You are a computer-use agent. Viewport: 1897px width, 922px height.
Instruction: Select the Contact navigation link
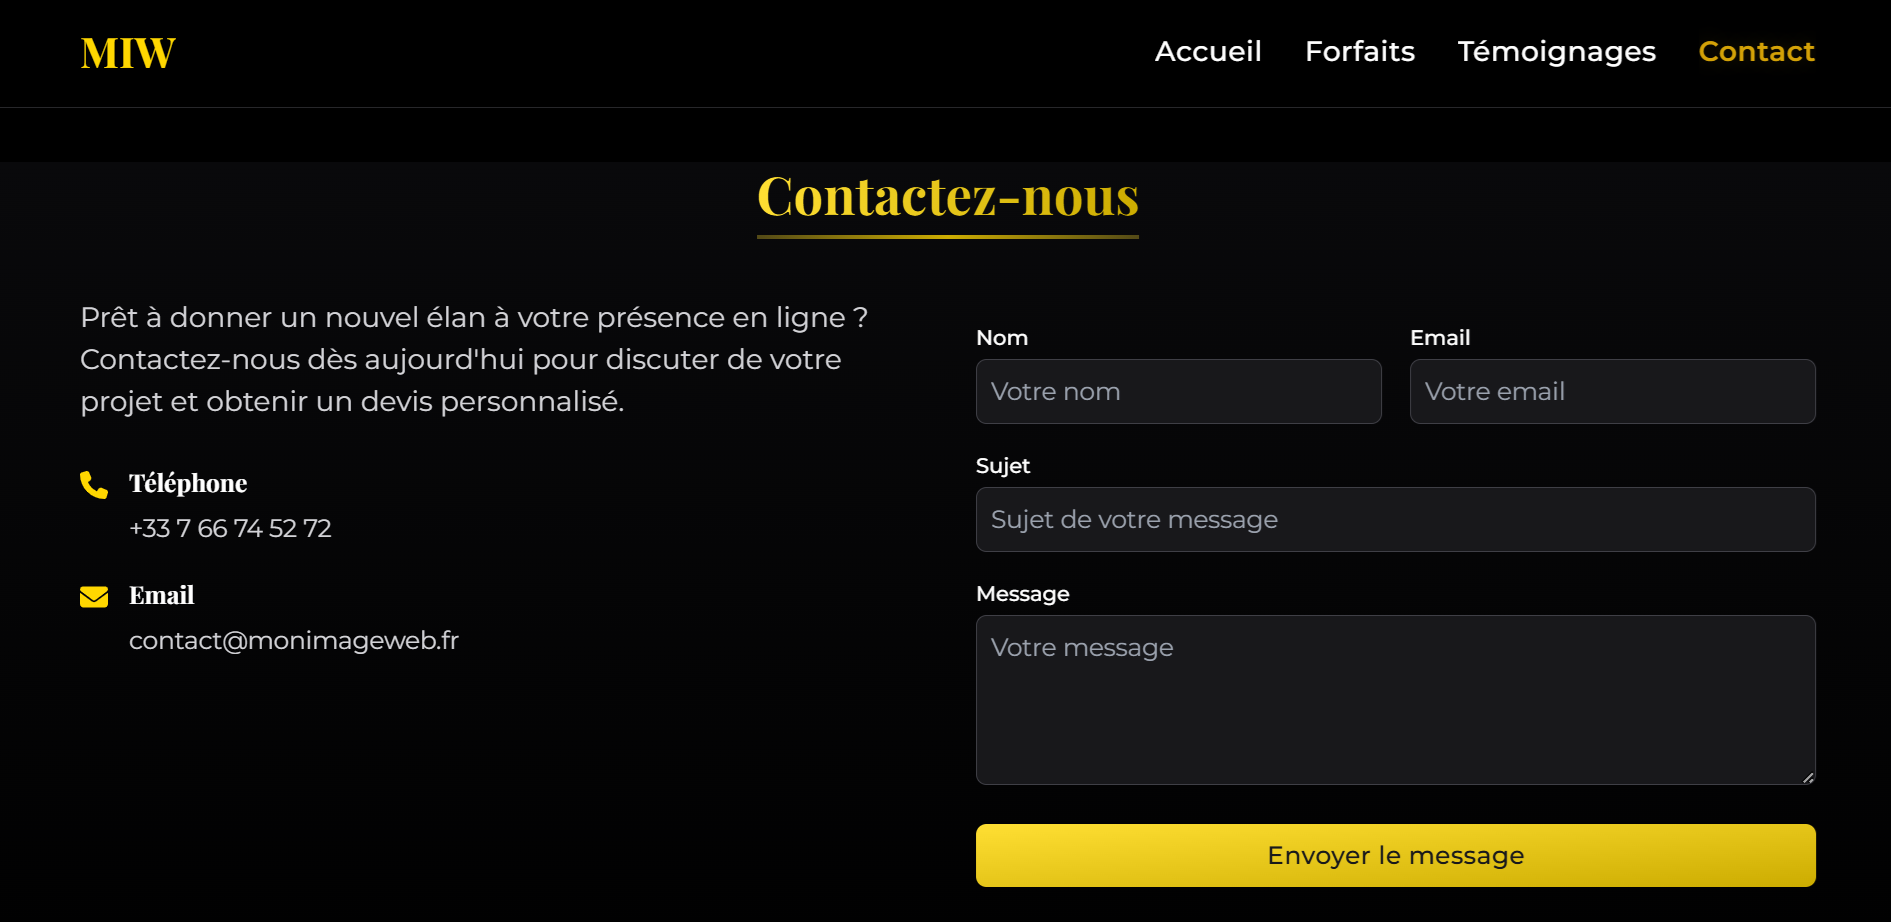click(1756, 51)
